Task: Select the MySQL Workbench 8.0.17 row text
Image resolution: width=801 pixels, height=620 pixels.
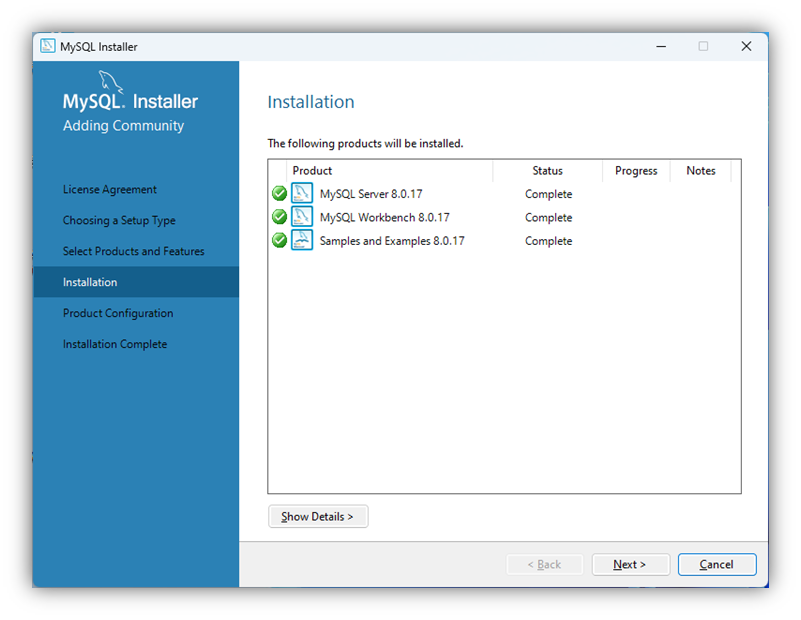Action: click(385, 218)
